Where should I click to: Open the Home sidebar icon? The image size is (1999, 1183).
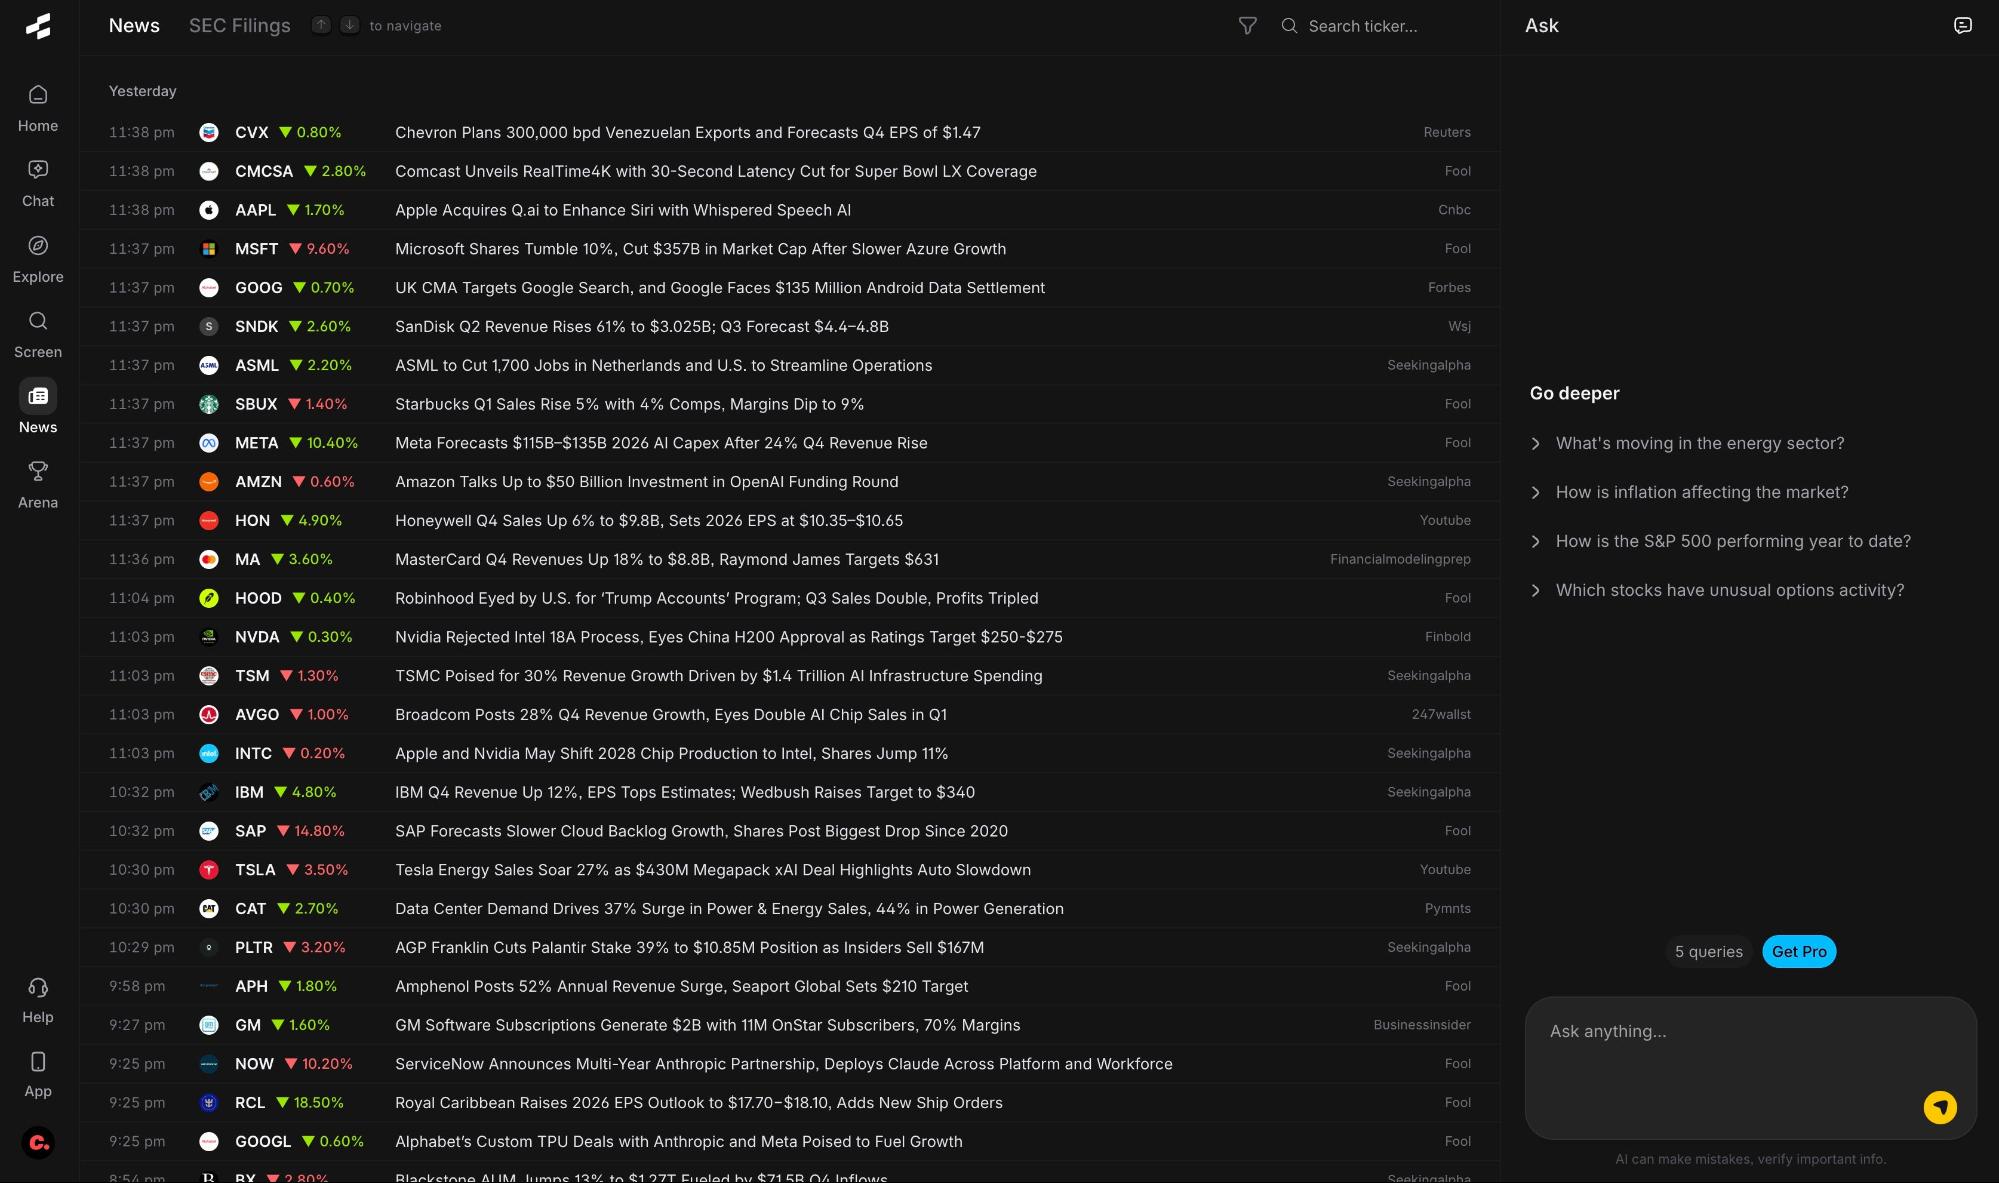click(38, 96)
